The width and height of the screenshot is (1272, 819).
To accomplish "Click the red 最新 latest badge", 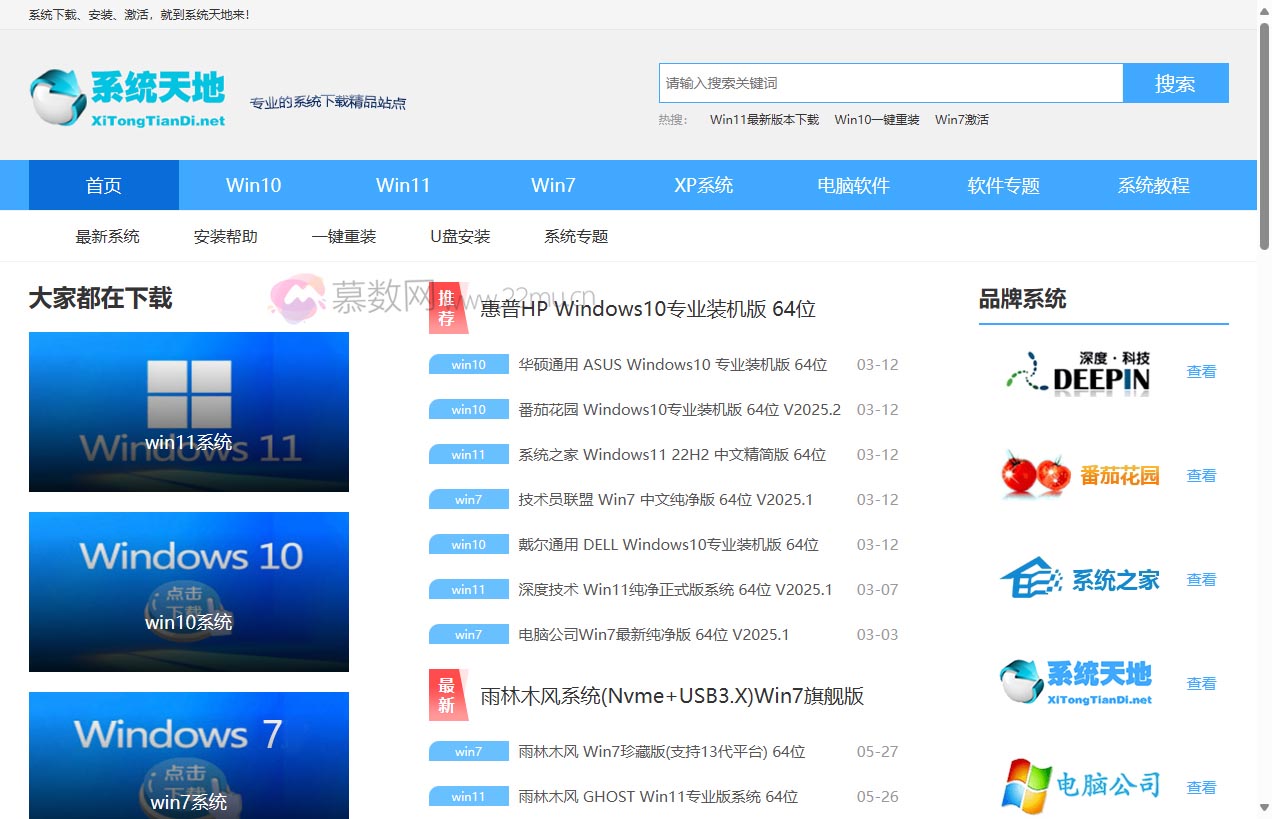I will (447, 695).
